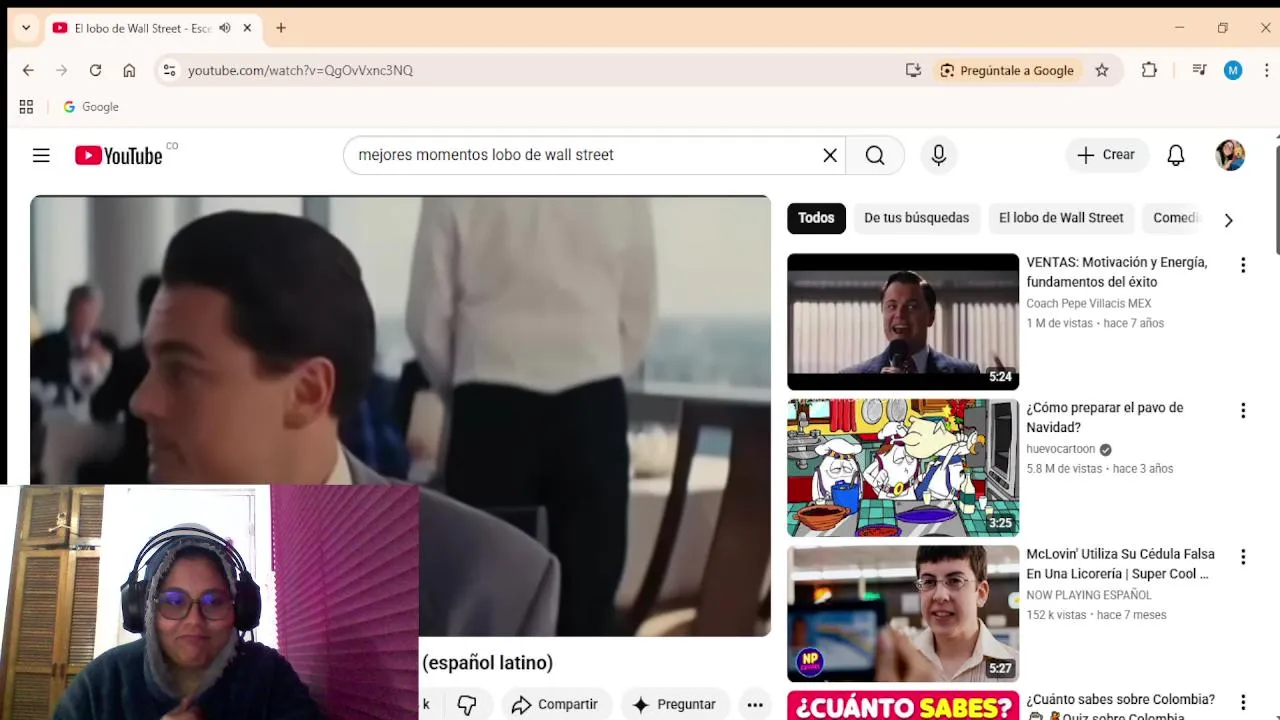The height and width of the screenshot is (720, 1280).
Task: Reload the current page
Action: click(x=95, y=70)
